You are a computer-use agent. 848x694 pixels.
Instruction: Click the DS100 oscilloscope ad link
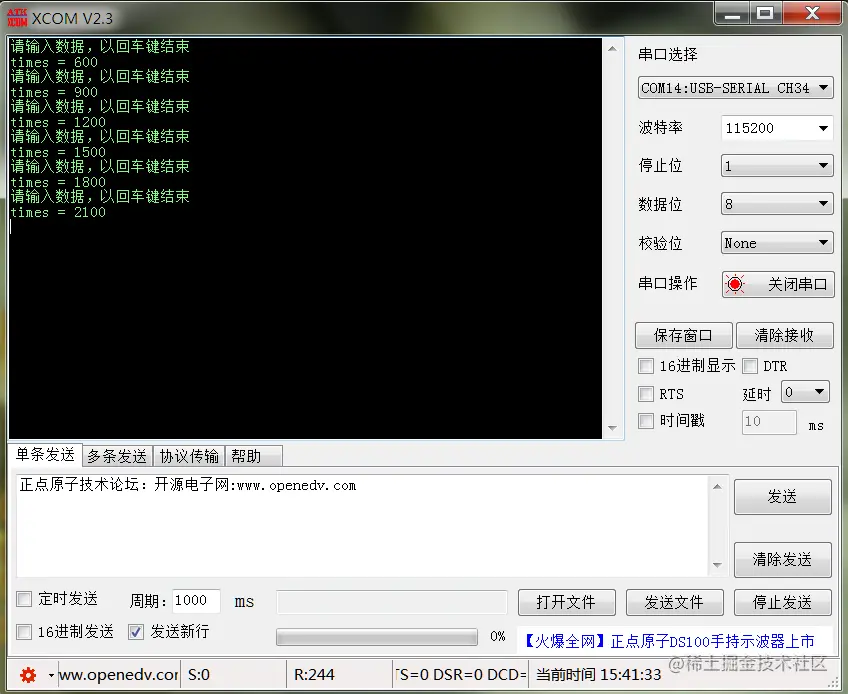pyautogui.click(x=670, y=642)
